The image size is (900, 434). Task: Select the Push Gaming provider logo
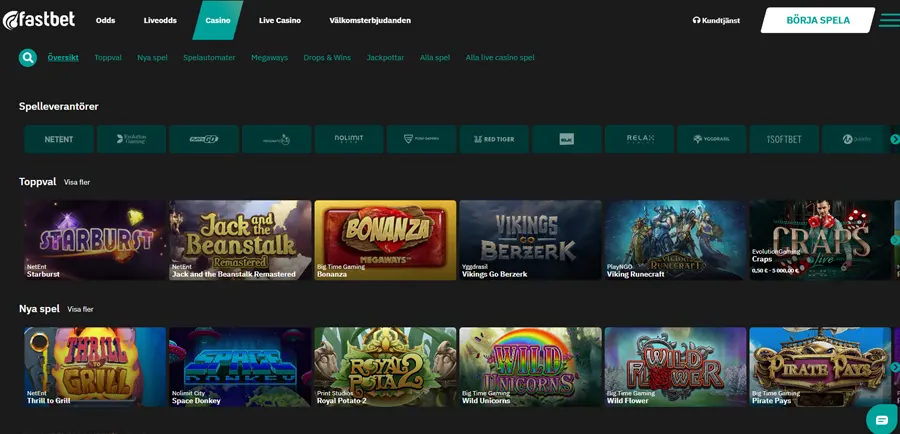click(x=421, y=139)
